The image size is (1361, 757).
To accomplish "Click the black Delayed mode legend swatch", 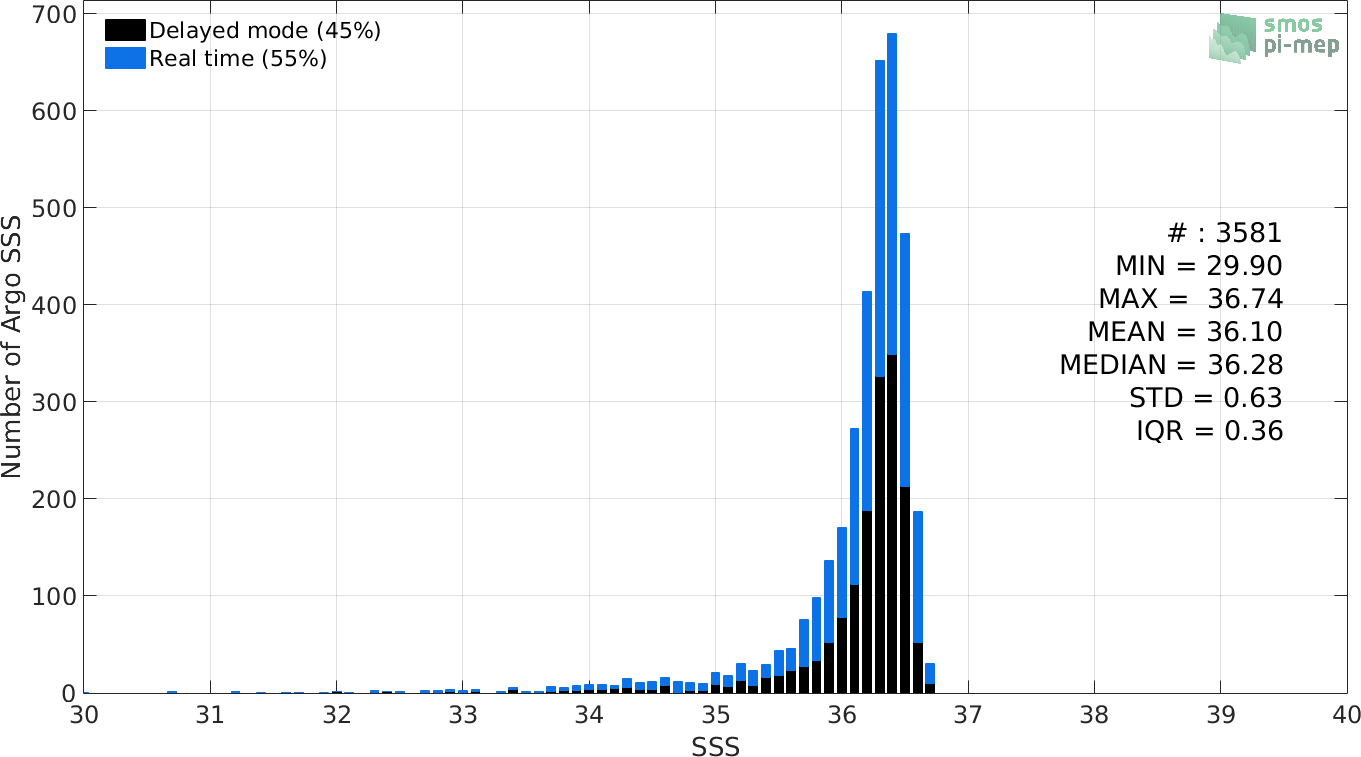I will pyautogui.click(x=126, y=31).
